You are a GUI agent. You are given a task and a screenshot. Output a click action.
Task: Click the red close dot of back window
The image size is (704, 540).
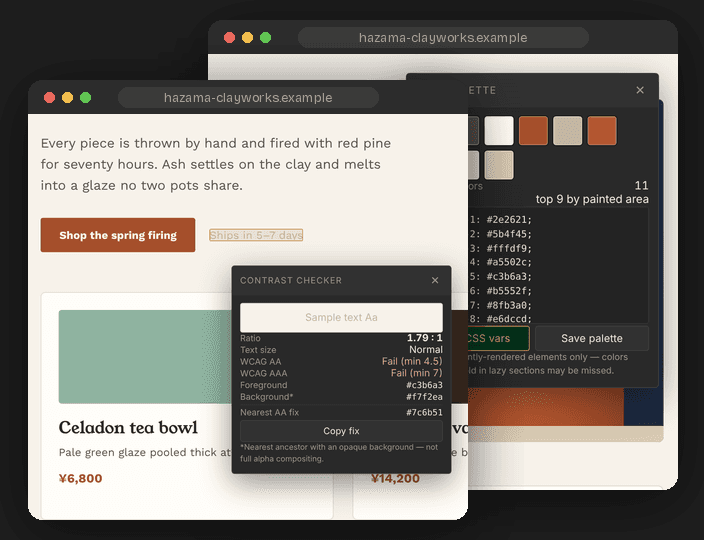[x=229, y=38]
